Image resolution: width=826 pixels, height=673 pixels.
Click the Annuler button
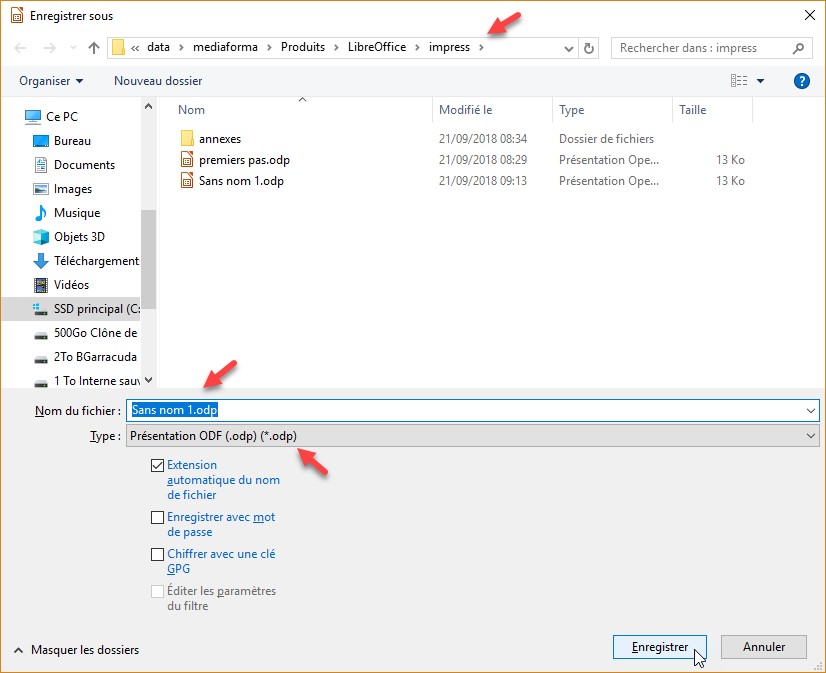pos(763,647)
